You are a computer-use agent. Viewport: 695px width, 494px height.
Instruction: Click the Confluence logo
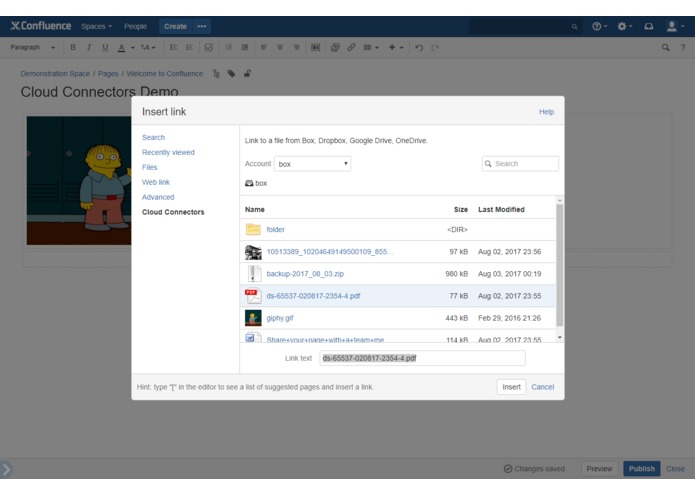41,26
